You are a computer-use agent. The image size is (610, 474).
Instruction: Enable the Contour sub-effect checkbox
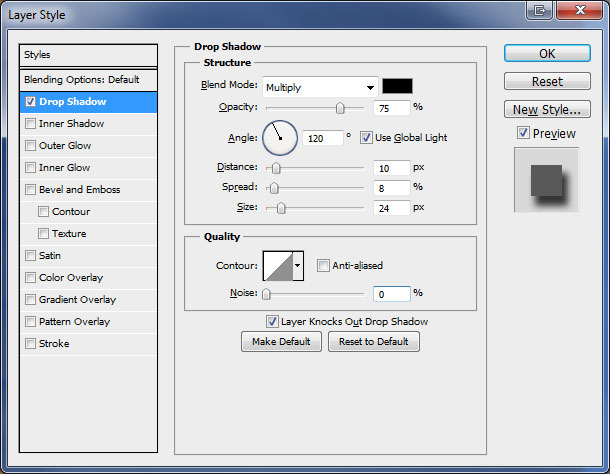click(x=43, y=212)
